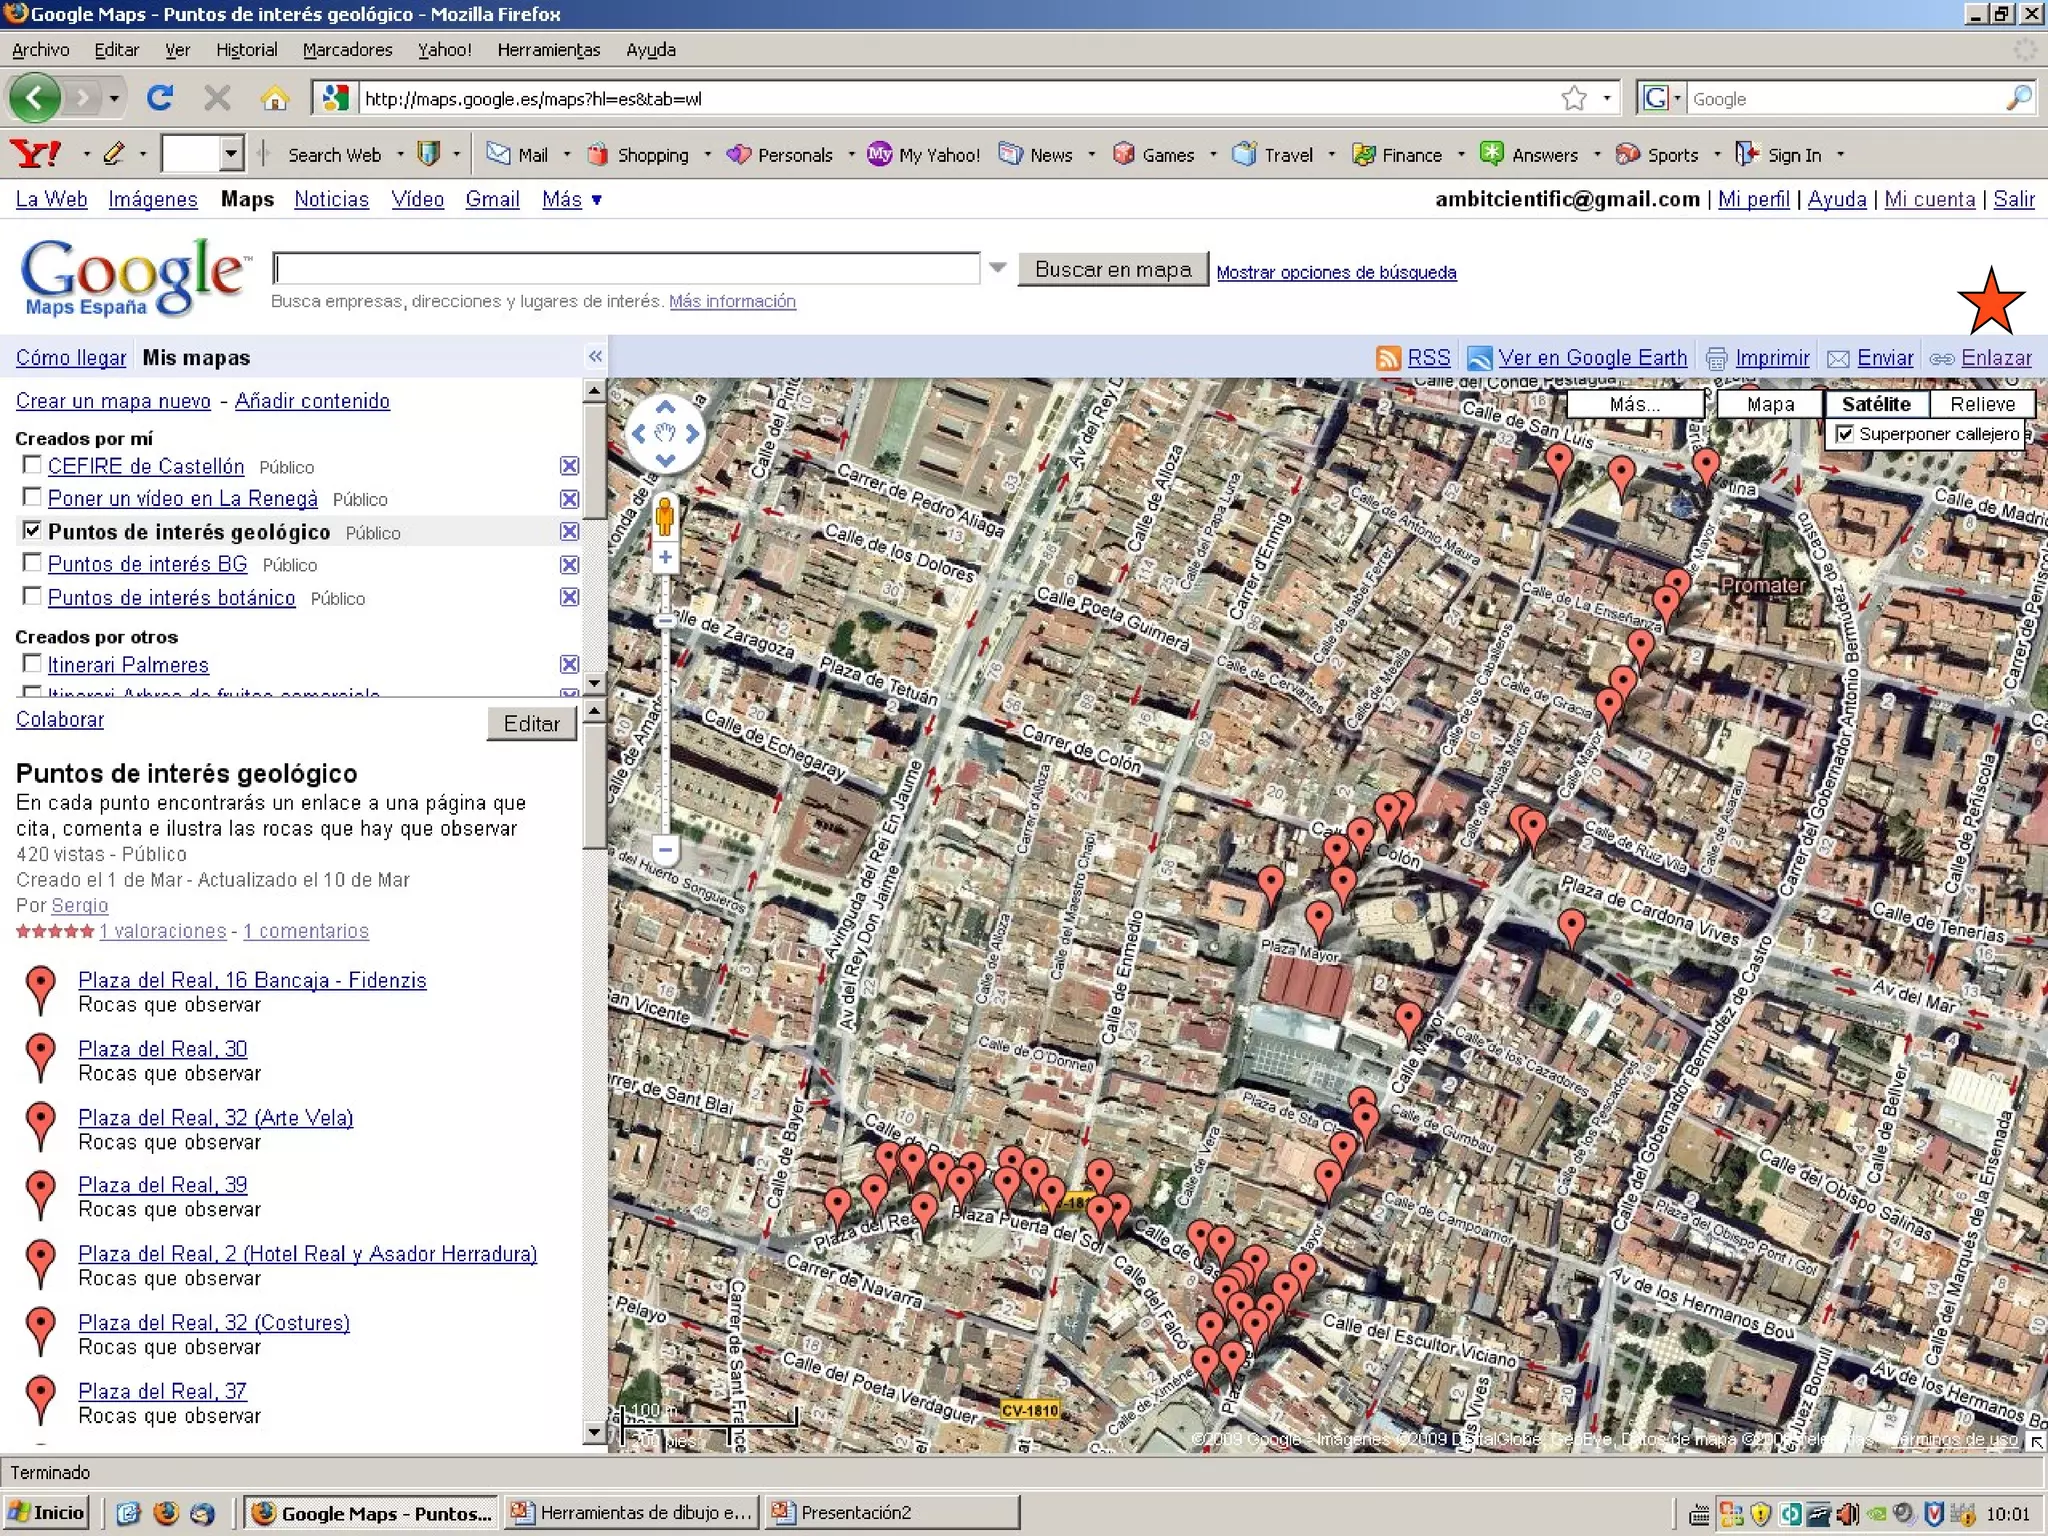Zoom out with the minus button on map
Viewport: 2048px width, 1536px height.
point(665,850)
